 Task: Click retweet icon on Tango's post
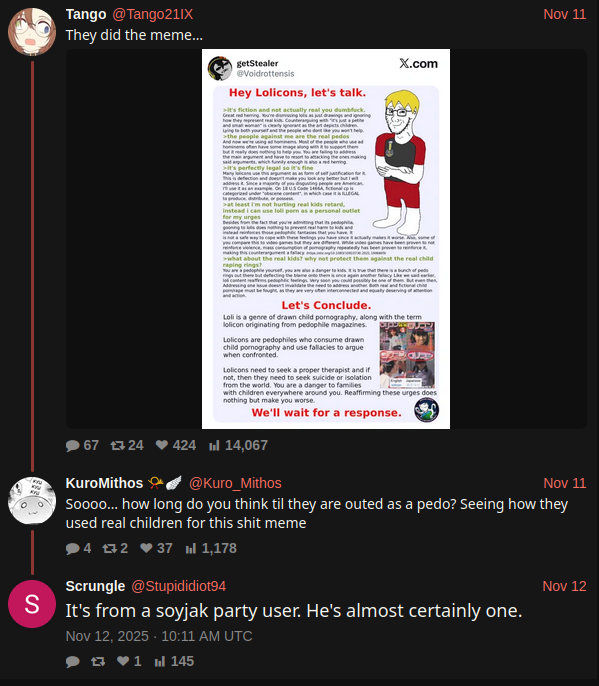117,445
